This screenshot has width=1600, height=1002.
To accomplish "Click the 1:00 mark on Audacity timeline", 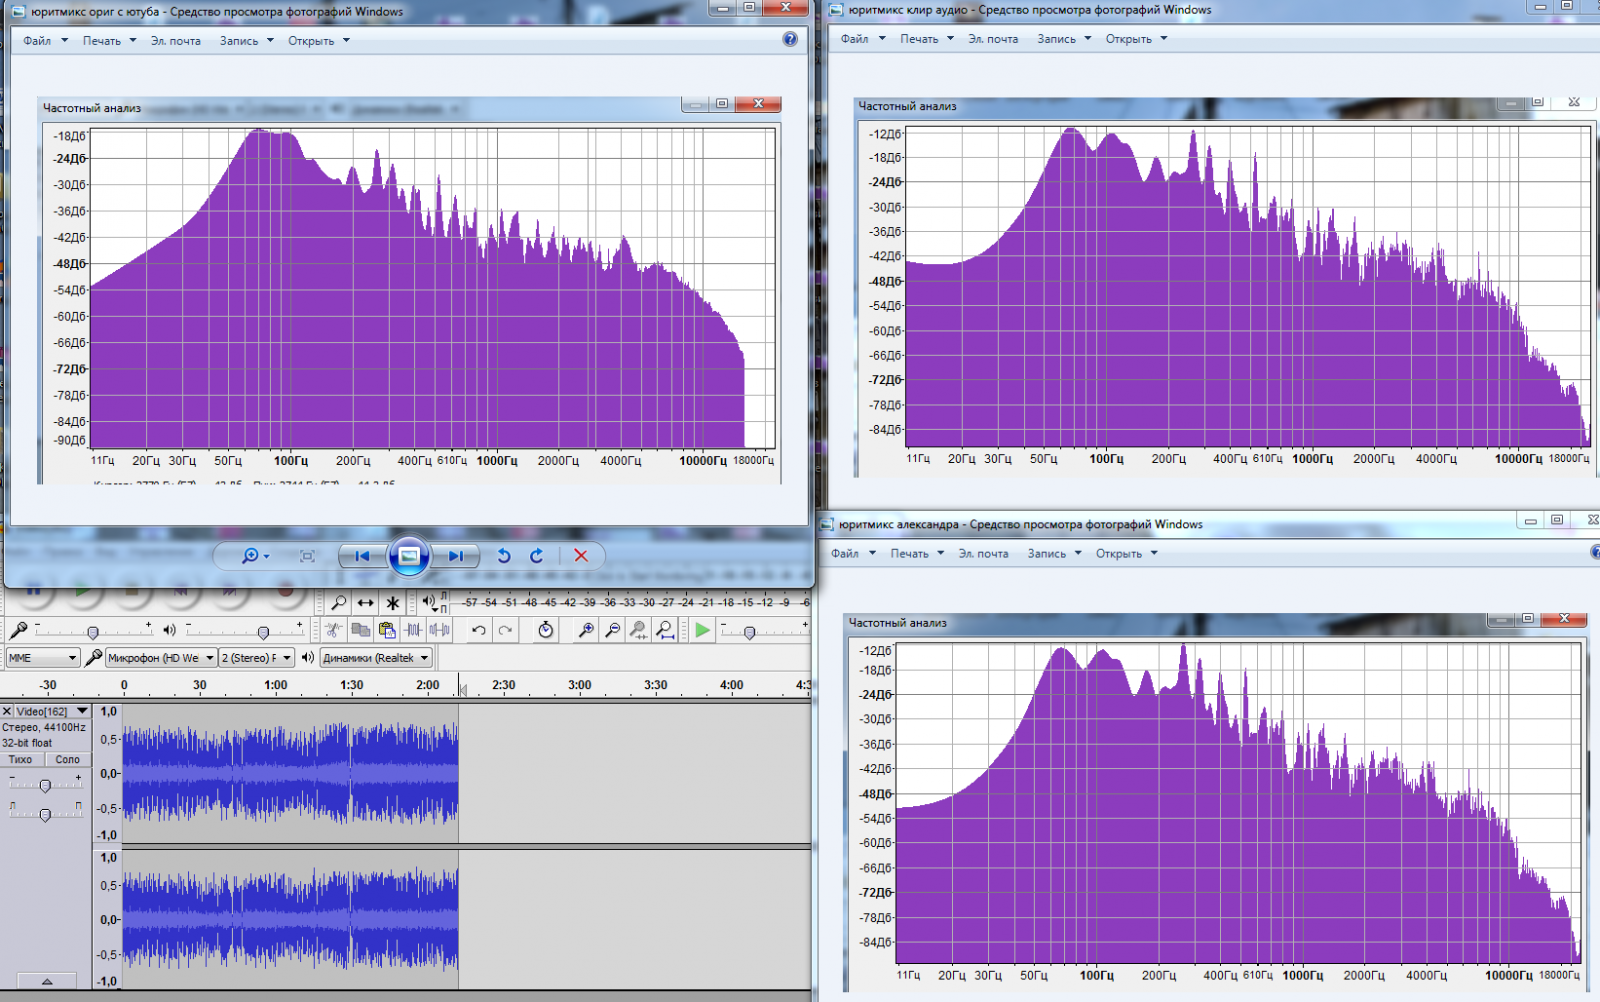I will coord(276,686).
